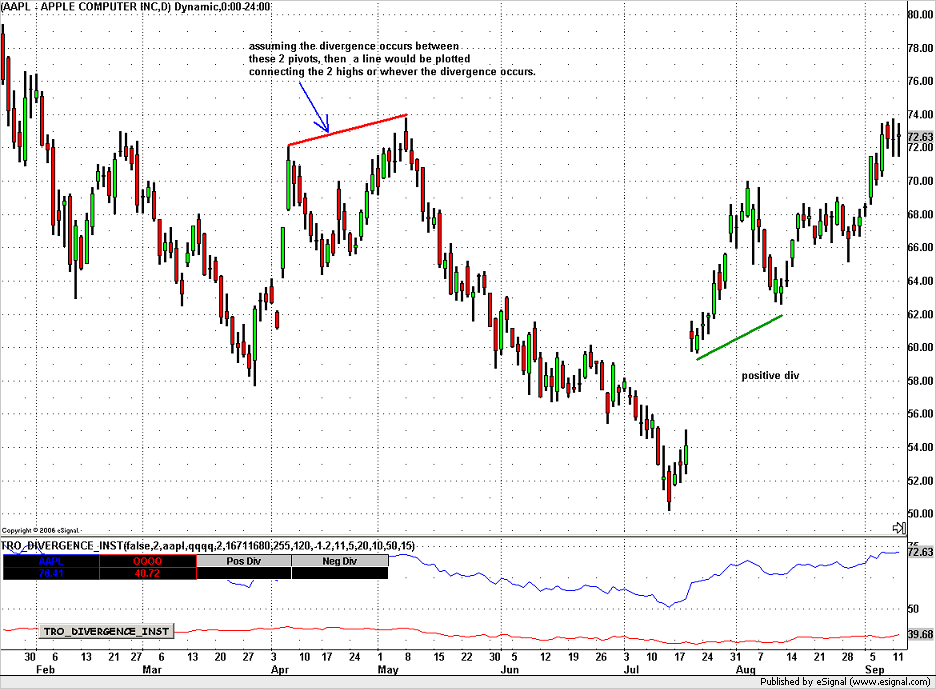Screen dimensions: 936x689
Task: Select the Feb label on the time axis
Action: click(x=47, y=669)
